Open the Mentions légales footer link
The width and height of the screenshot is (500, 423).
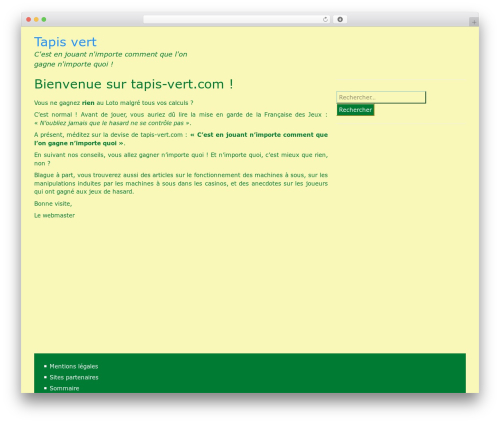click(74, 366)
